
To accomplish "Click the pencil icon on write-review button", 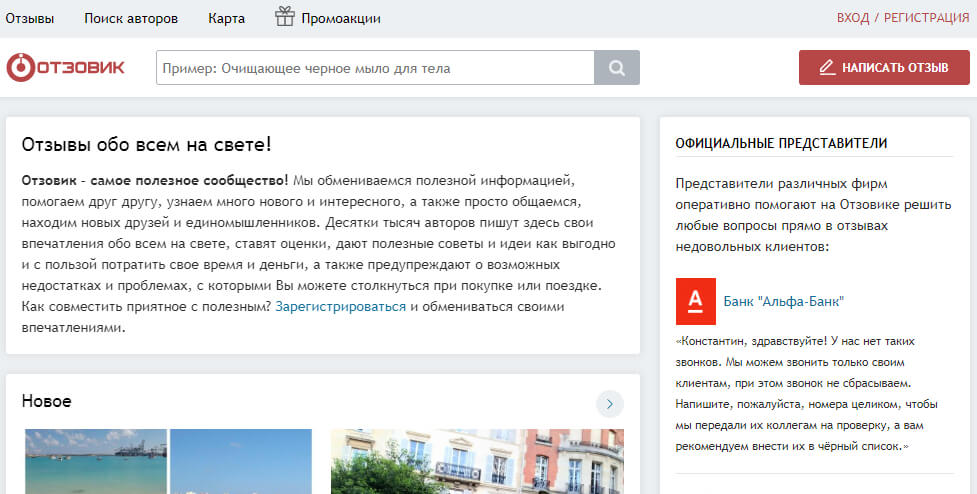I will 826,68.
